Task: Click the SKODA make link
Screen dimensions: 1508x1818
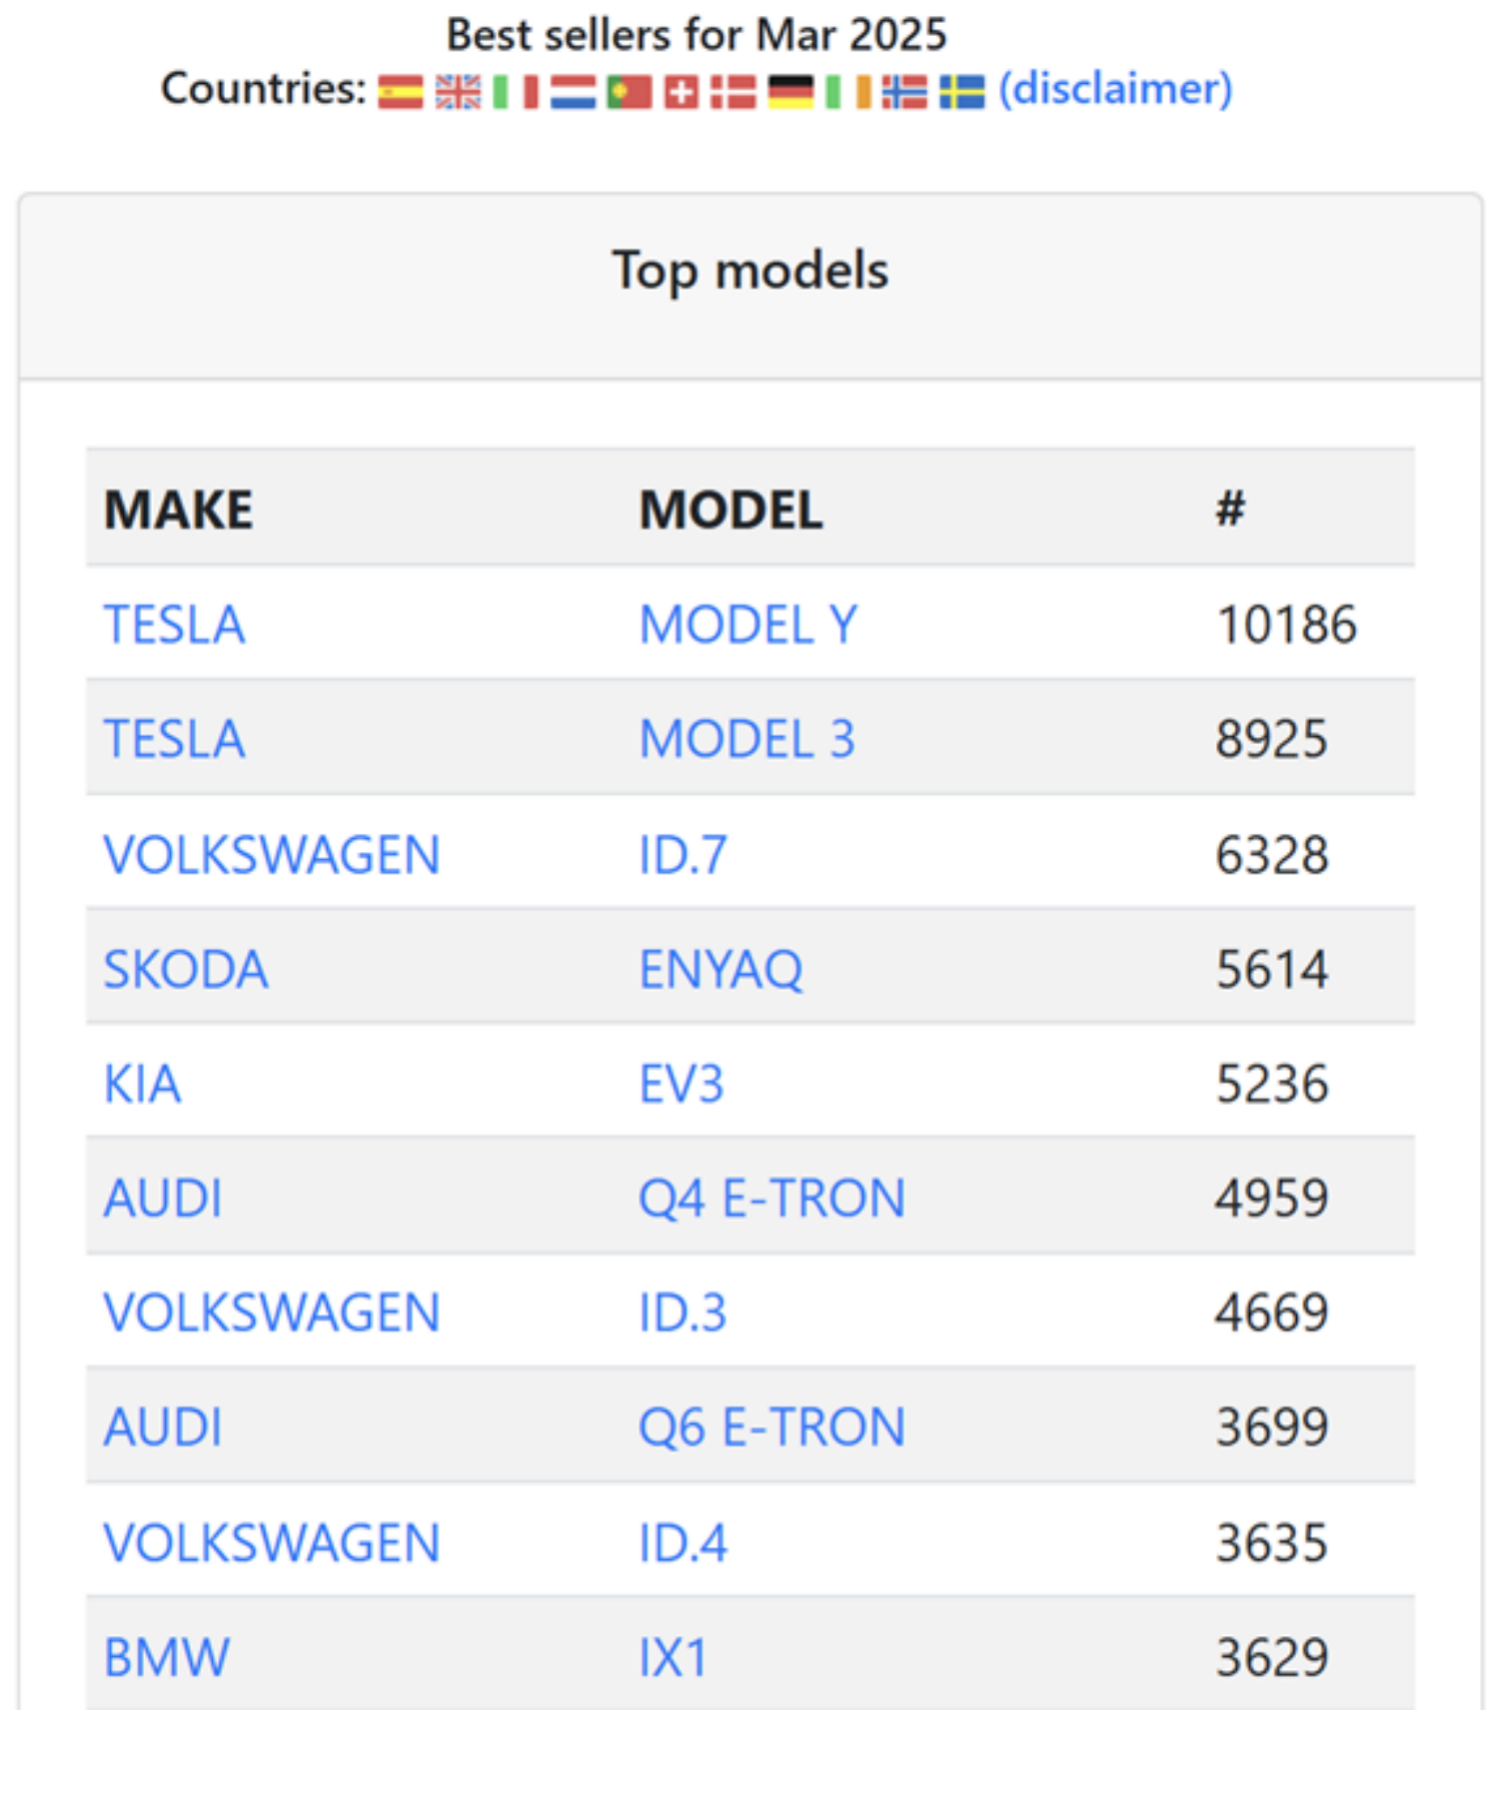Action: coord(186,970)
